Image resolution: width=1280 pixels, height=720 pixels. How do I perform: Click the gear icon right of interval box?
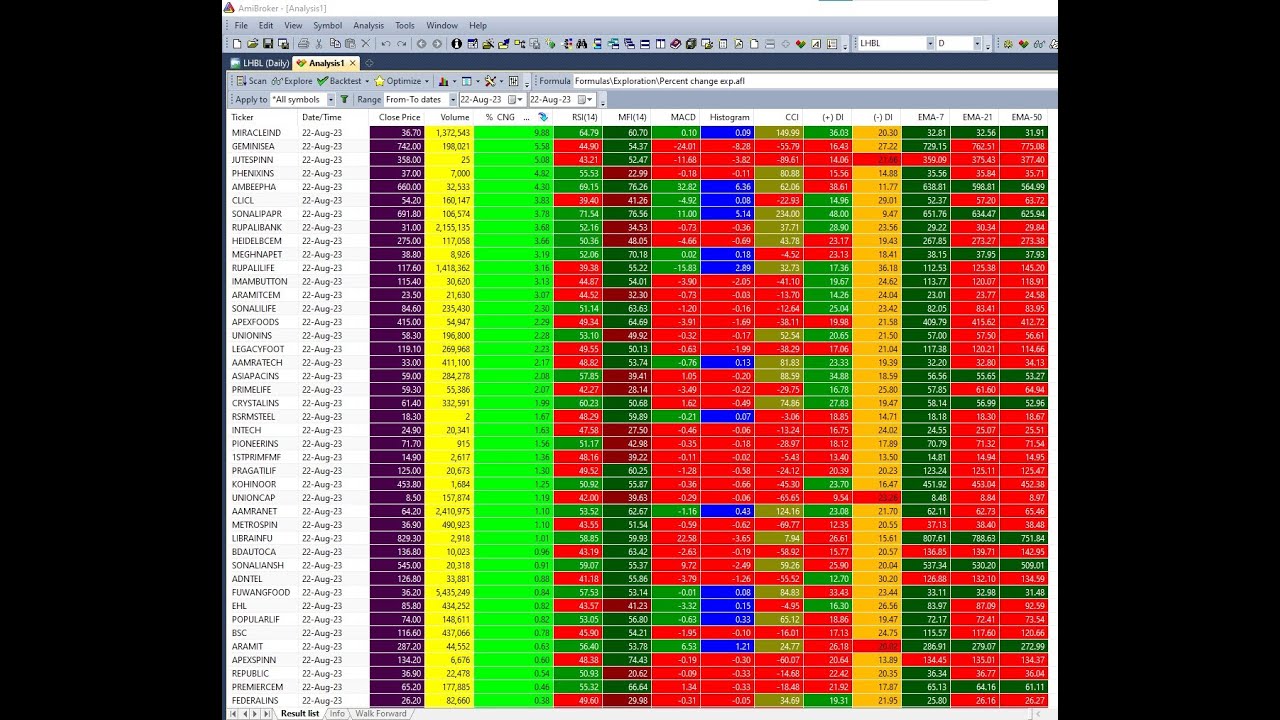click(x=1008, y=43)
